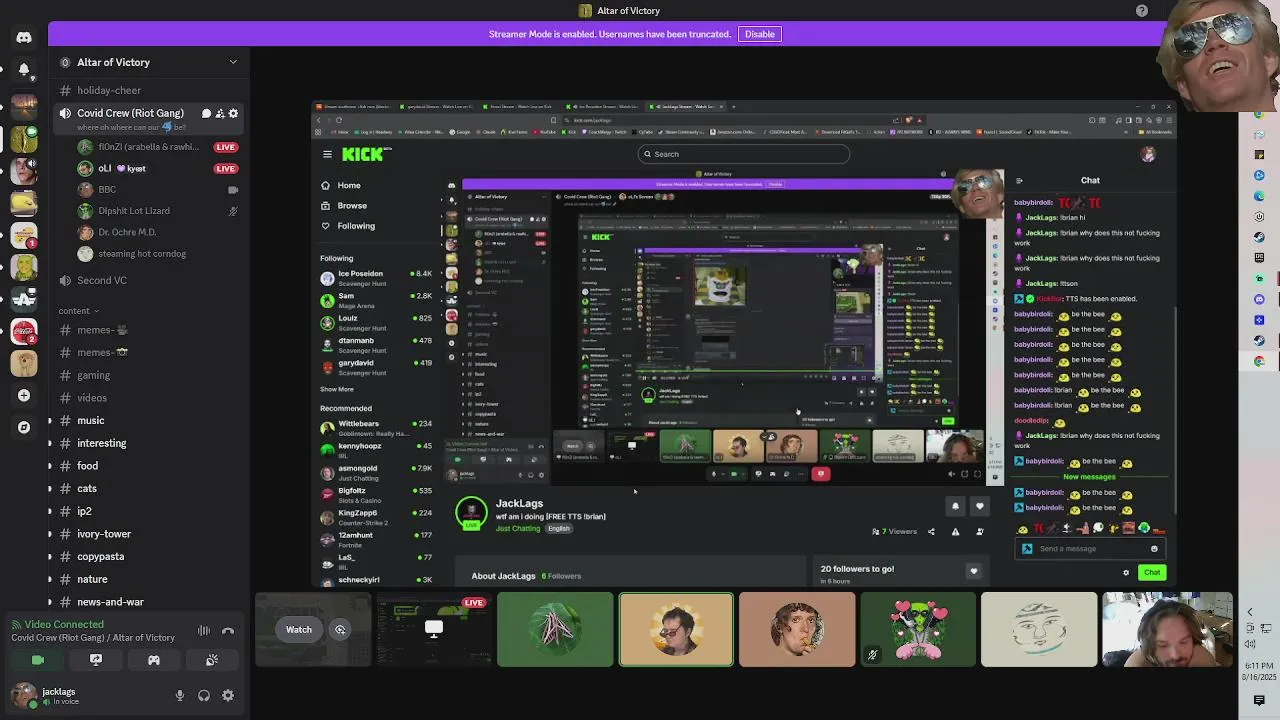
Task: Select the green leaf avatar participant tile
Action: tap(555, 629)
